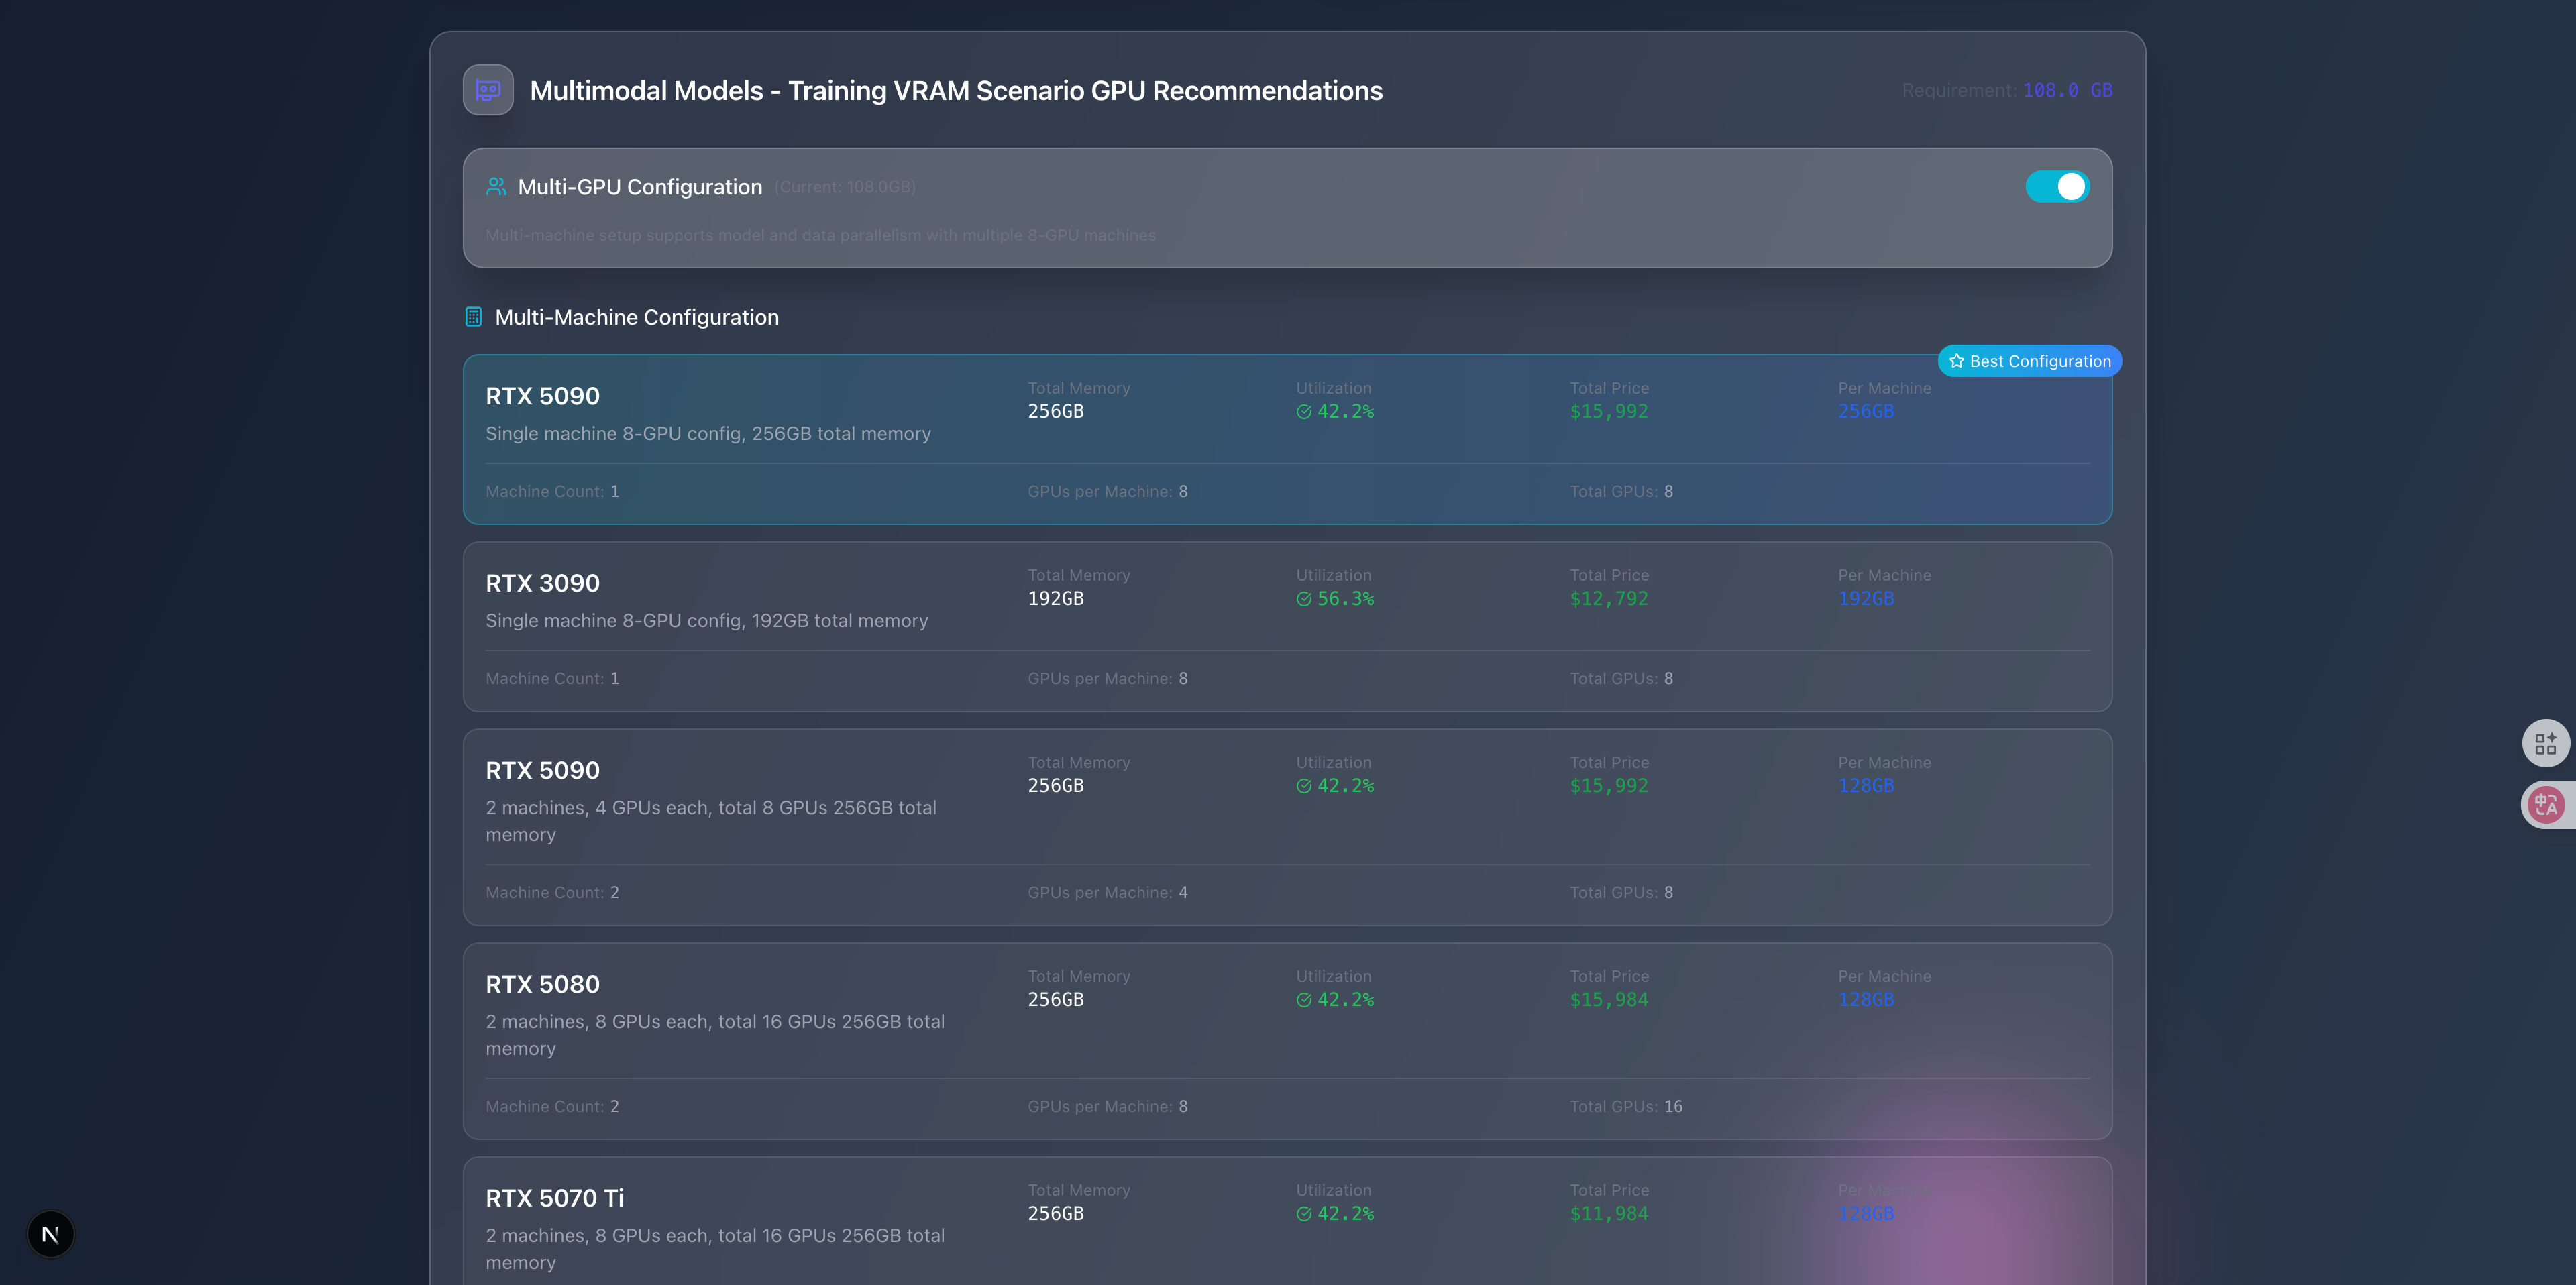Click RTX 5080 'Machine Count: 2' text

[x=552, y=1106]
